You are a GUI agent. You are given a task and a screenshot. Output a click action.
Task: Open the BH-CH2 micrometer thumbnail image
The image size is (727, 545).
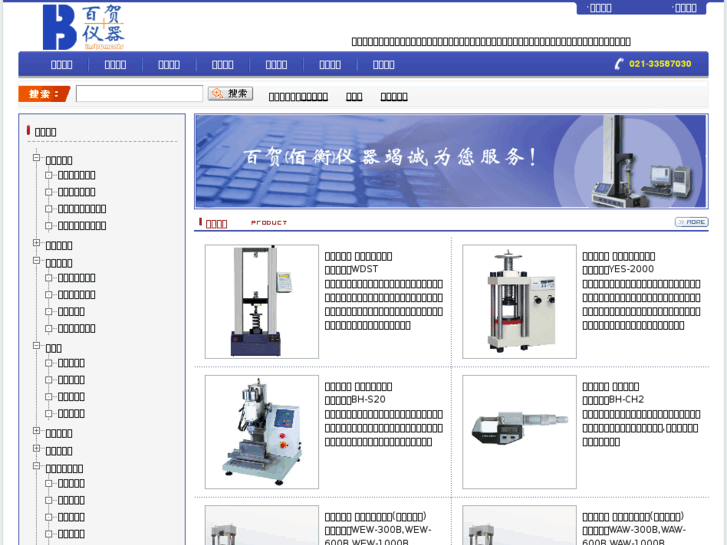[519, 432]
